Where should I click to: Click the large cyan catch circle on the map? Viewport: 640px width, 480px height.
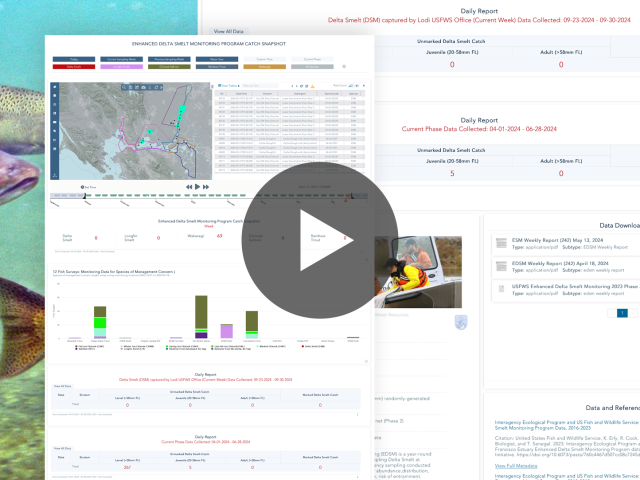coord(182,109)
